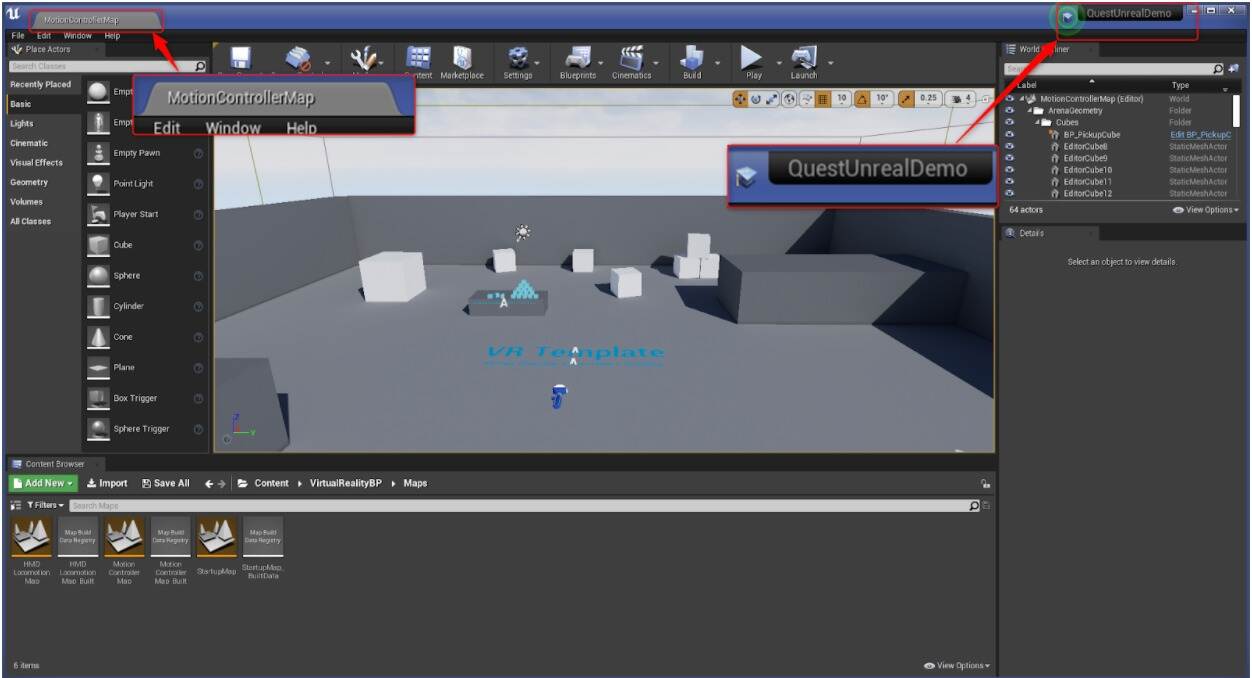Add Point Light actor from list
Image resolution: width=1252 pixels, height=678 pixels.
pyautogui.click(x=135, y=183)
